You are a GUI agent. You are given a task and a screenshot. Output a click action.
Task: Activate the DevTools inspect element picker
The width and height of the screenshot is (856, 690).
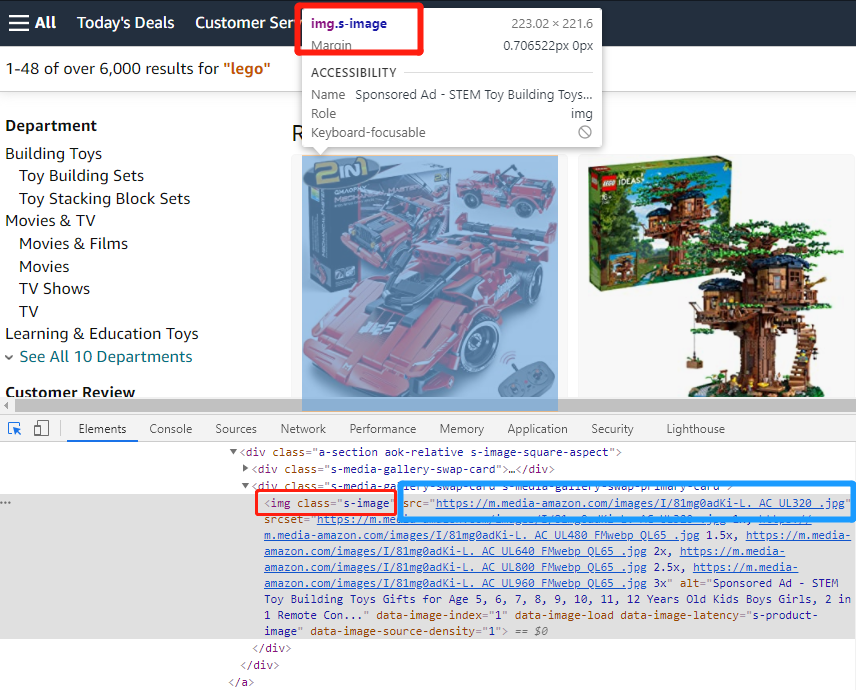coord(15,429)
